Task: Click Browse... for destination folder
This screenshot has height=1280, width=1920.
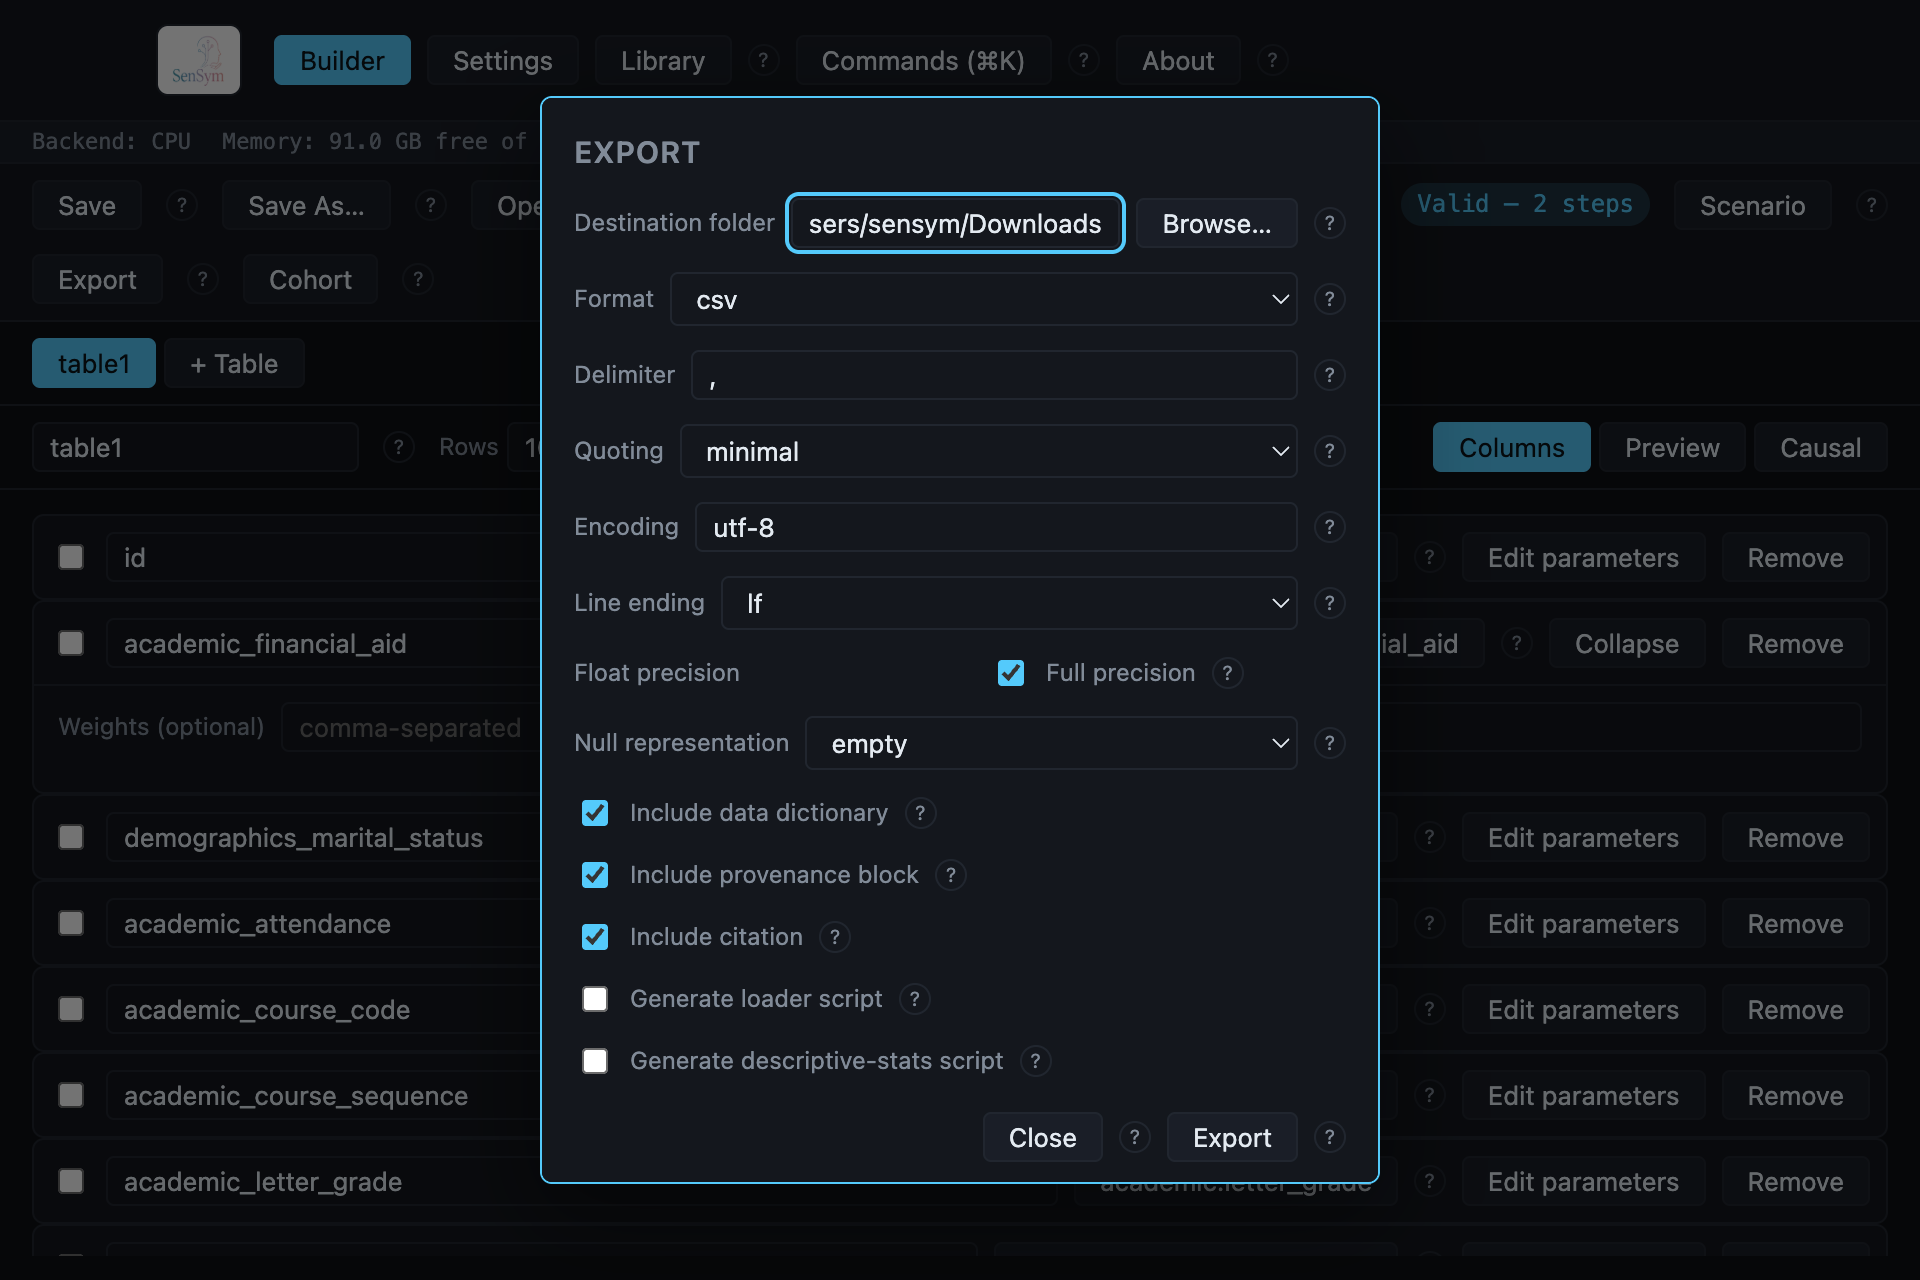Action: pyautogui.click(x=1216, y=223)
